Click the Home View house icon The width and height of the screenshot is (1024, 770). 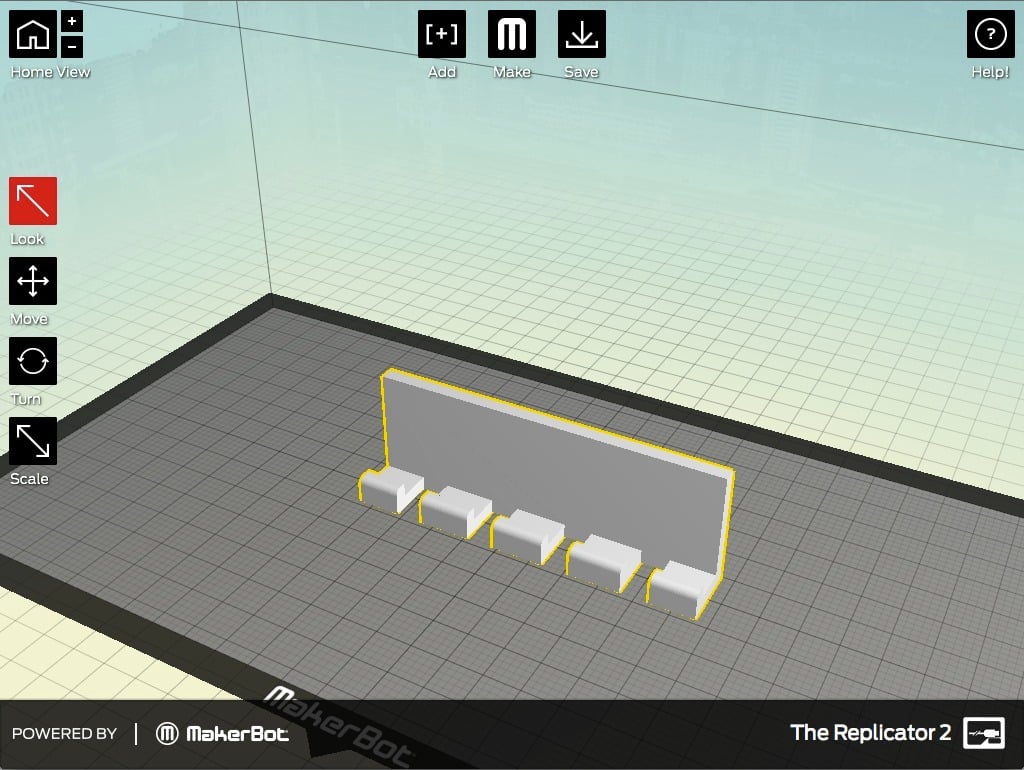click(33, 35)
